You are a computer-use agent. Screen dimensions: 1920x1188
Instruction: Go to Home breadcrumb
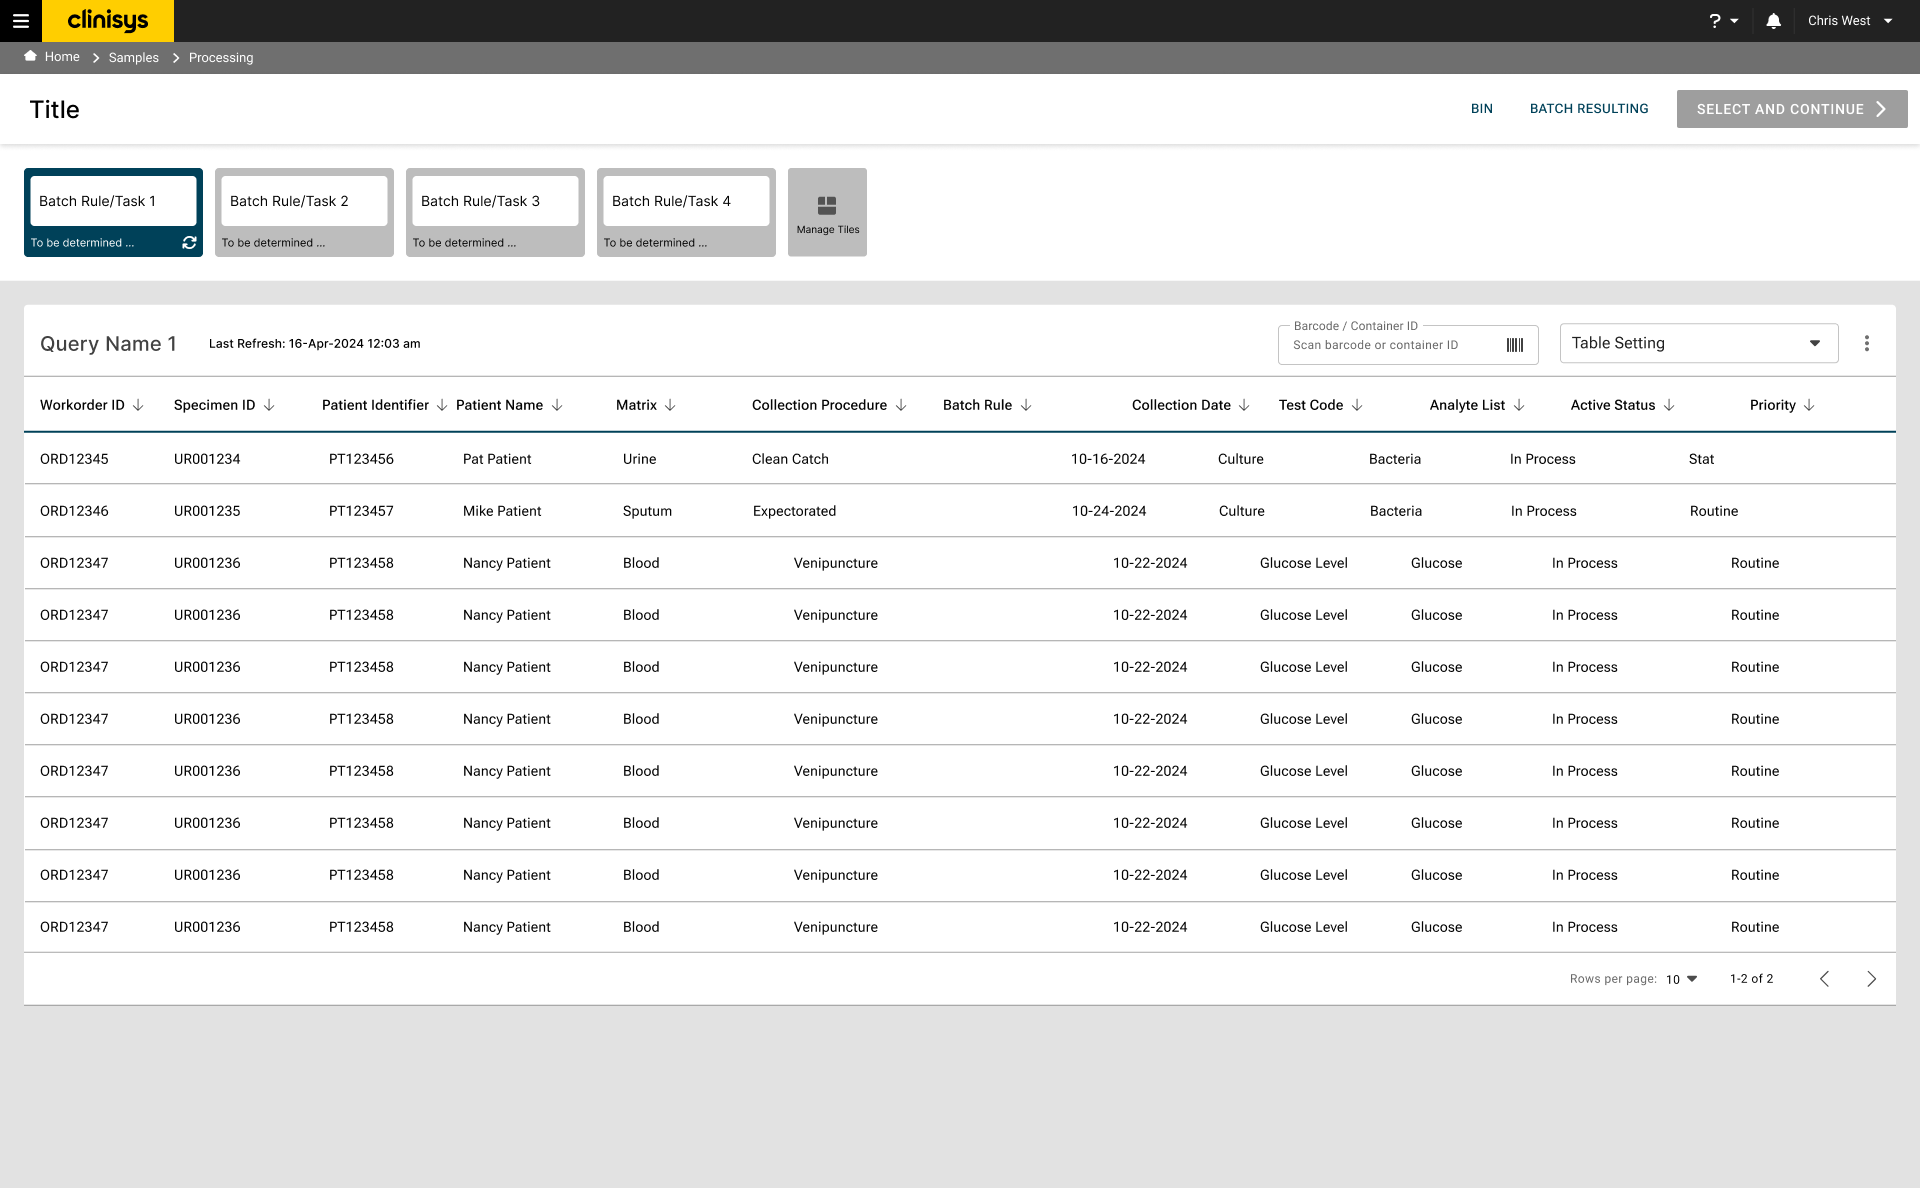point(62,57)
